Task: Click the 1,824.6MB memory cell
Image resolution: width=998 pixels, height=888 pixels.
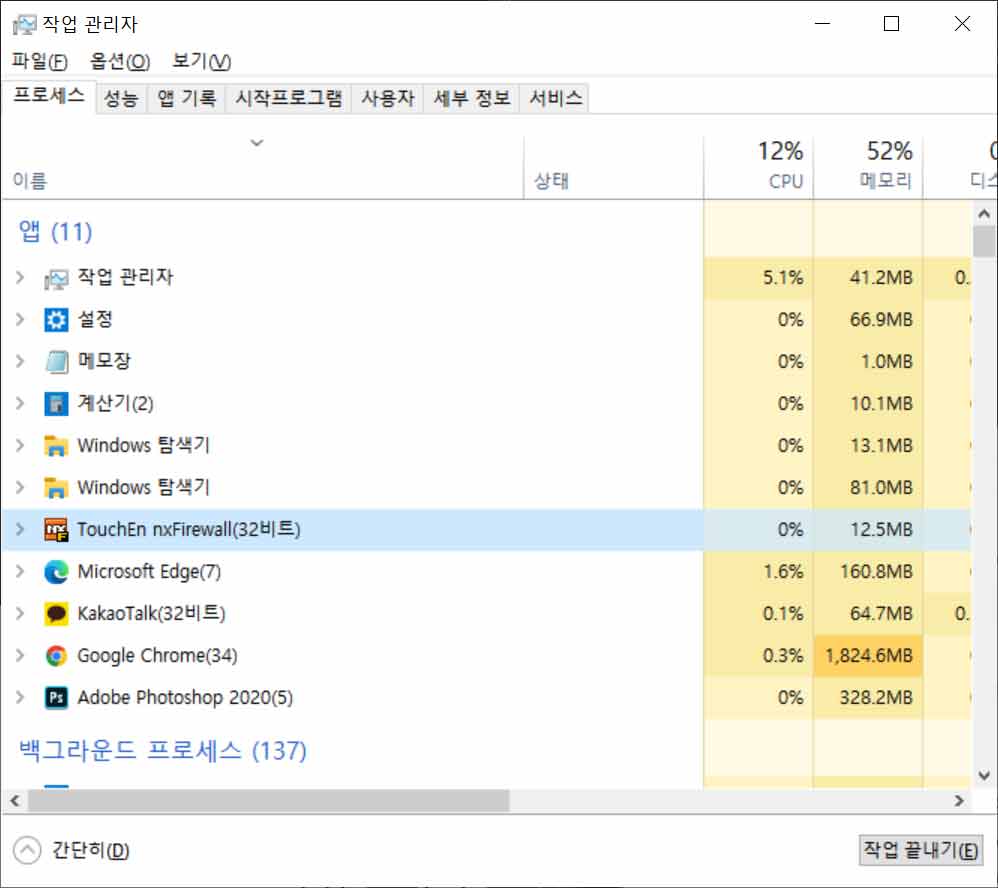Action: click(868, 656)
